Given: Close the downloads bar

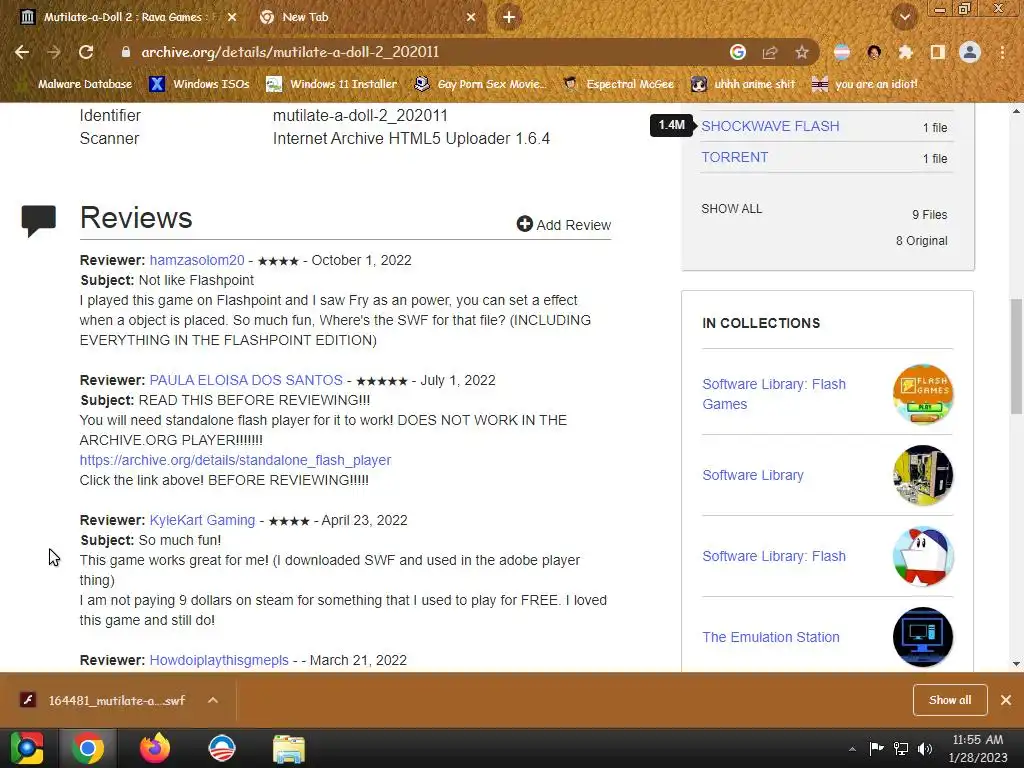Looking at the screenshot, I should pyautogui.click(x=1006, y=700).
